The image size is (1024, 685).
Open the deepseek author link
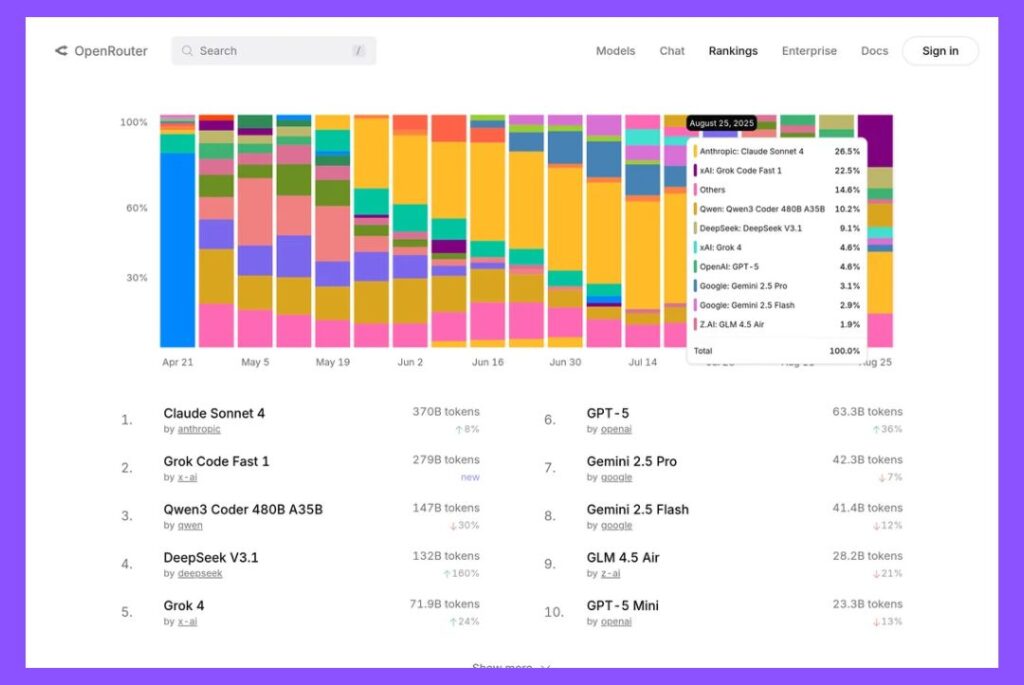point(200,573)
